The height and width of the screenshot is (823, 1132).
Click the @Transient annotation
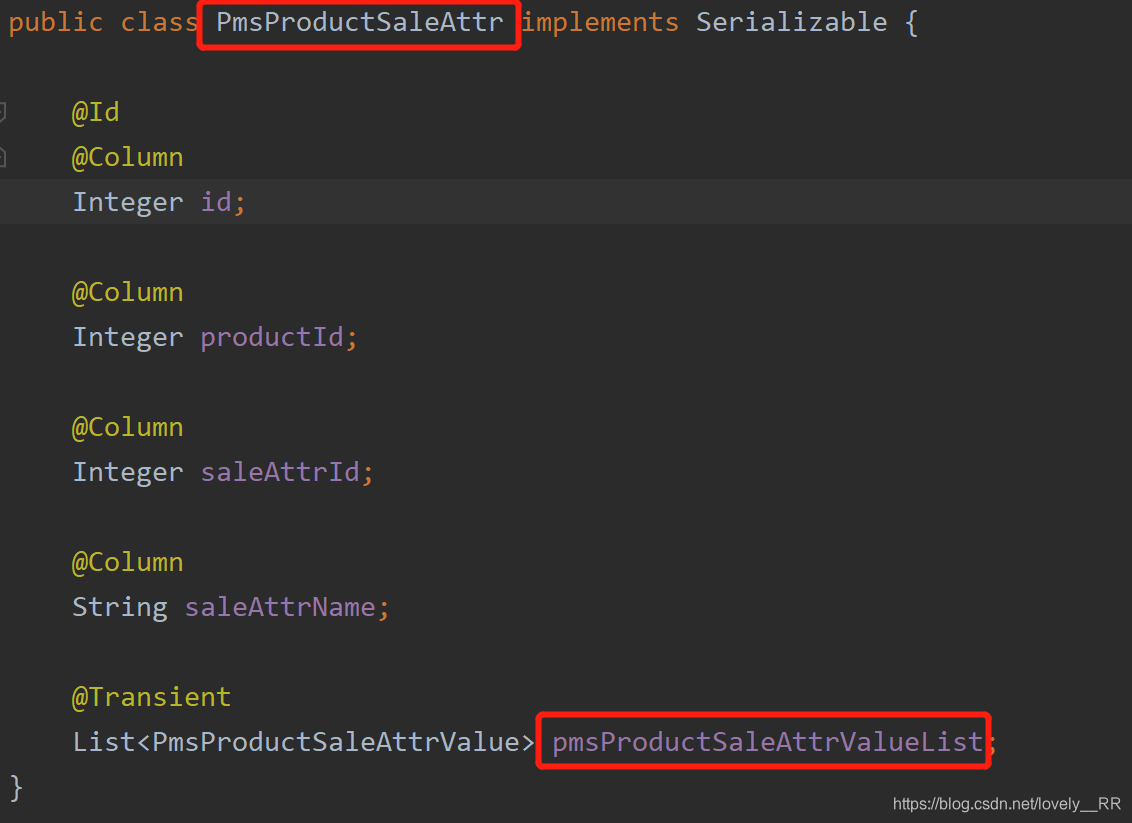152,697
